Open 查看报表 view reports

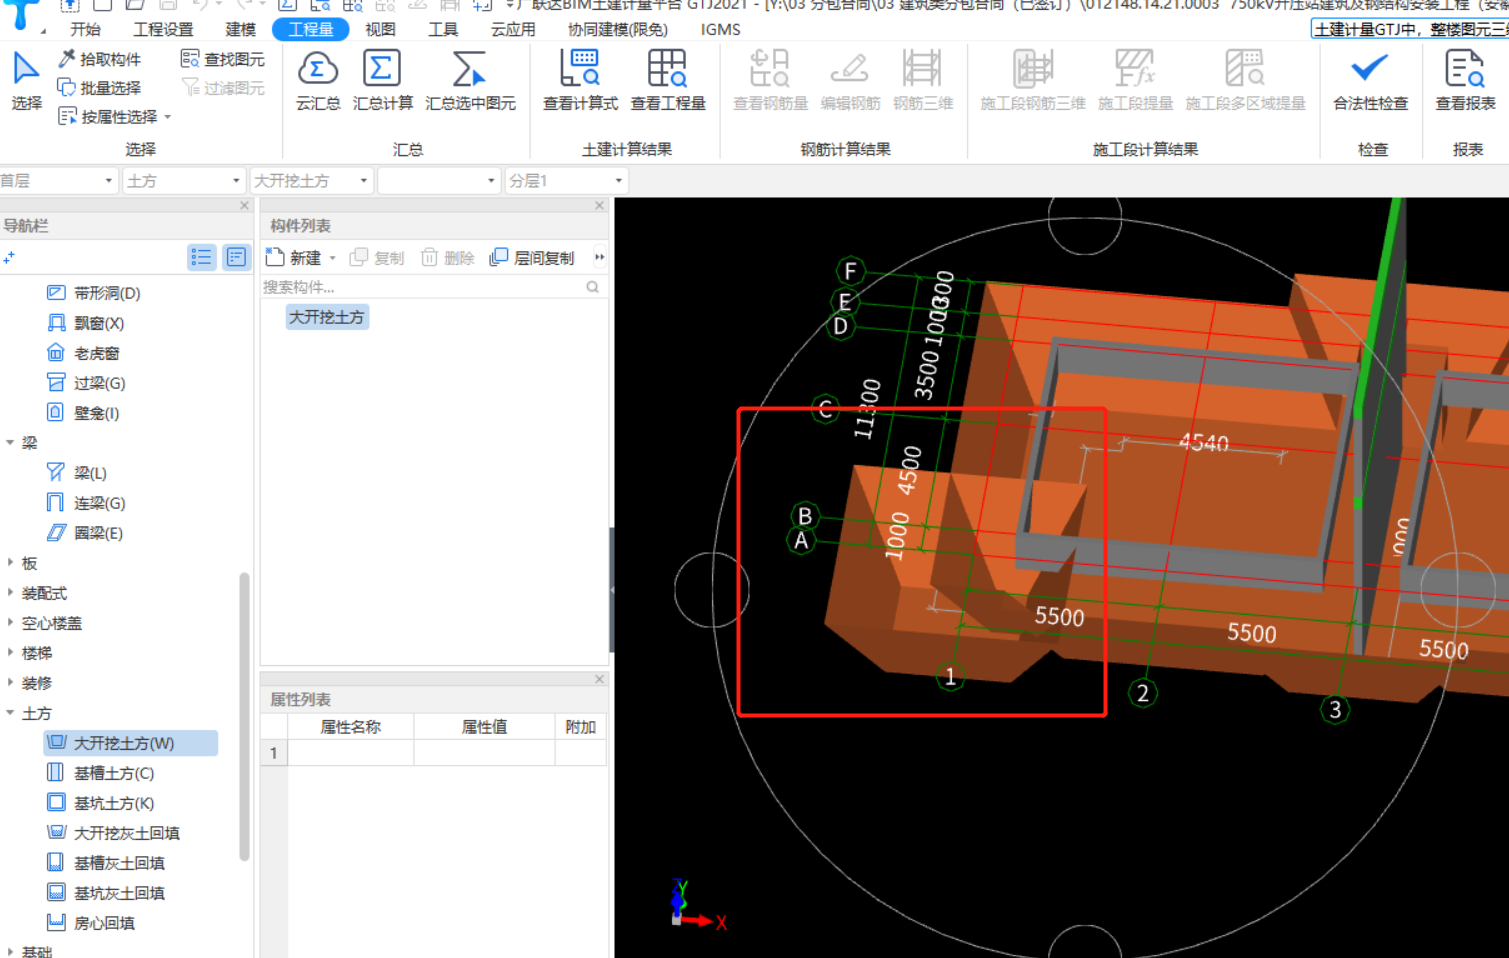coord(1465,80)
